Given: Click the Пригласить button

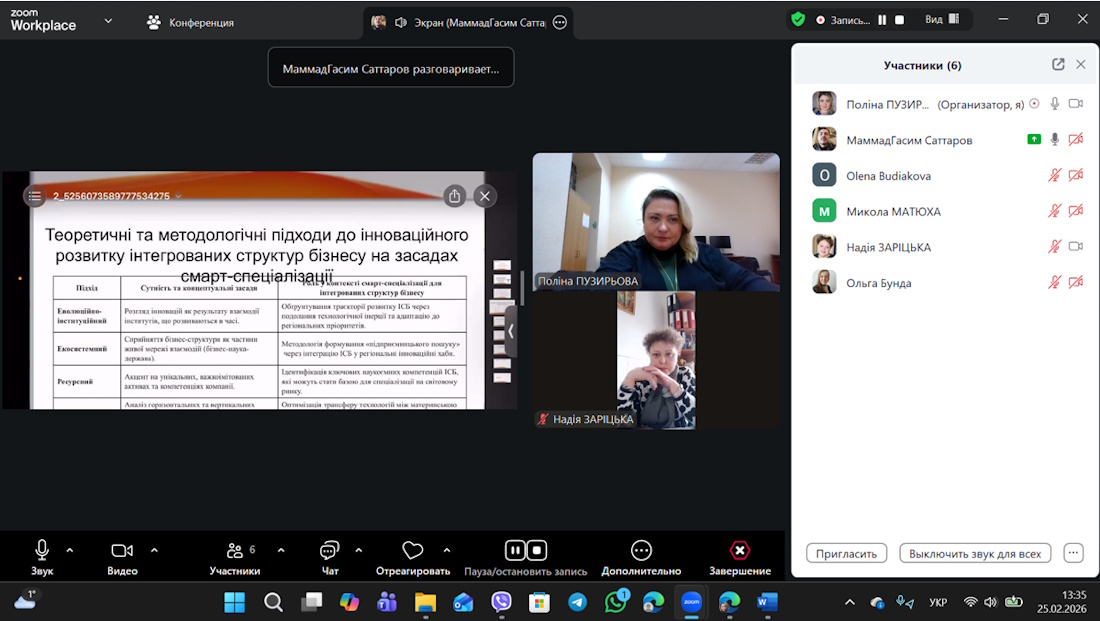Looking at the screenshot, I should click(846, 553).
